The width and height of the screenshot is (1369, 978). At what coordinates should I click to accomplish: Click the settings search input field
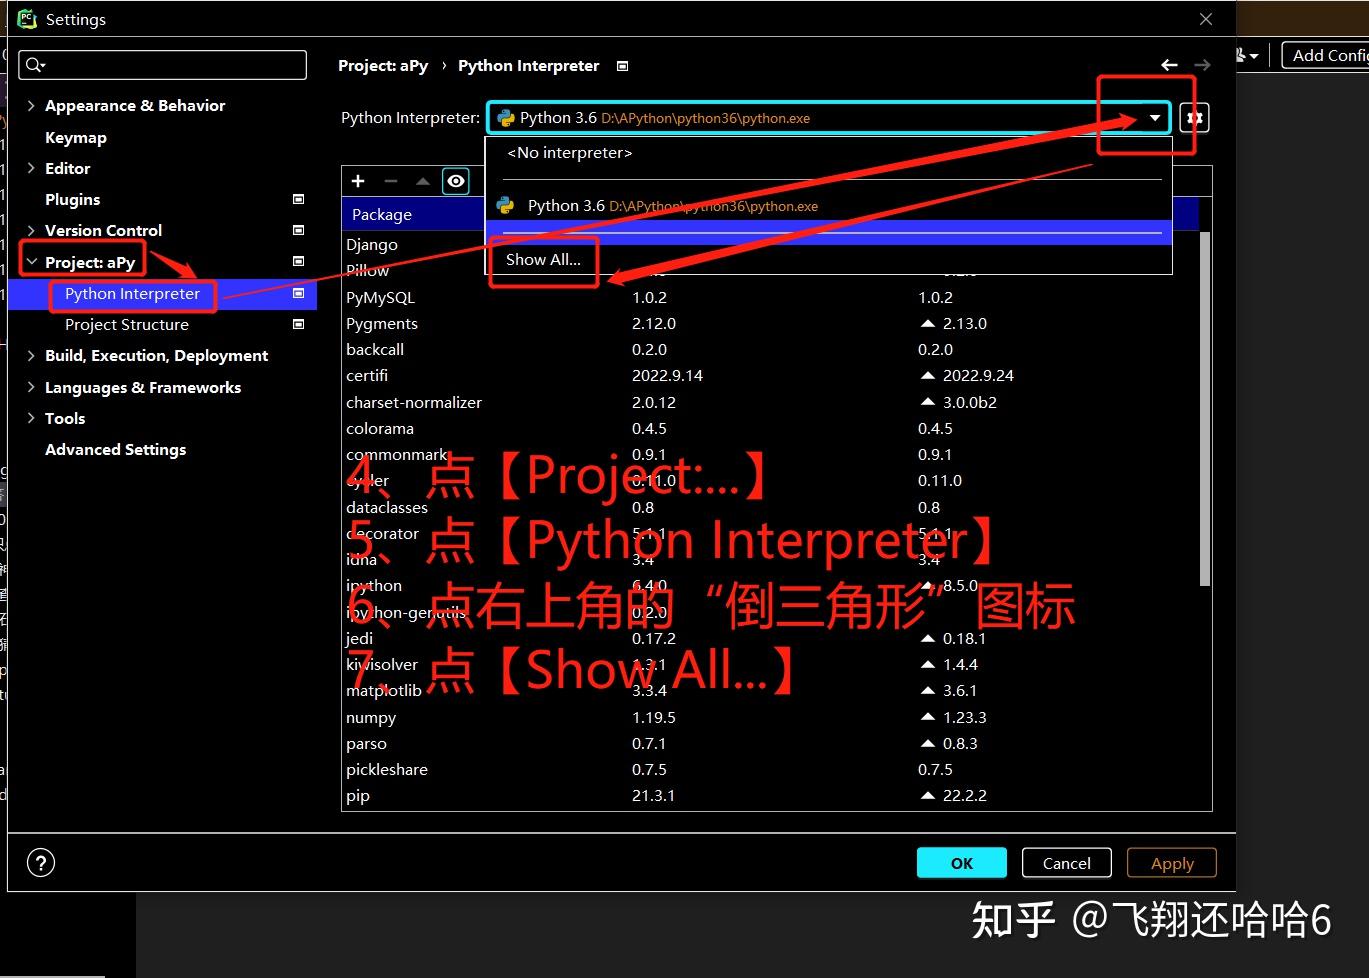click(163, 64)
